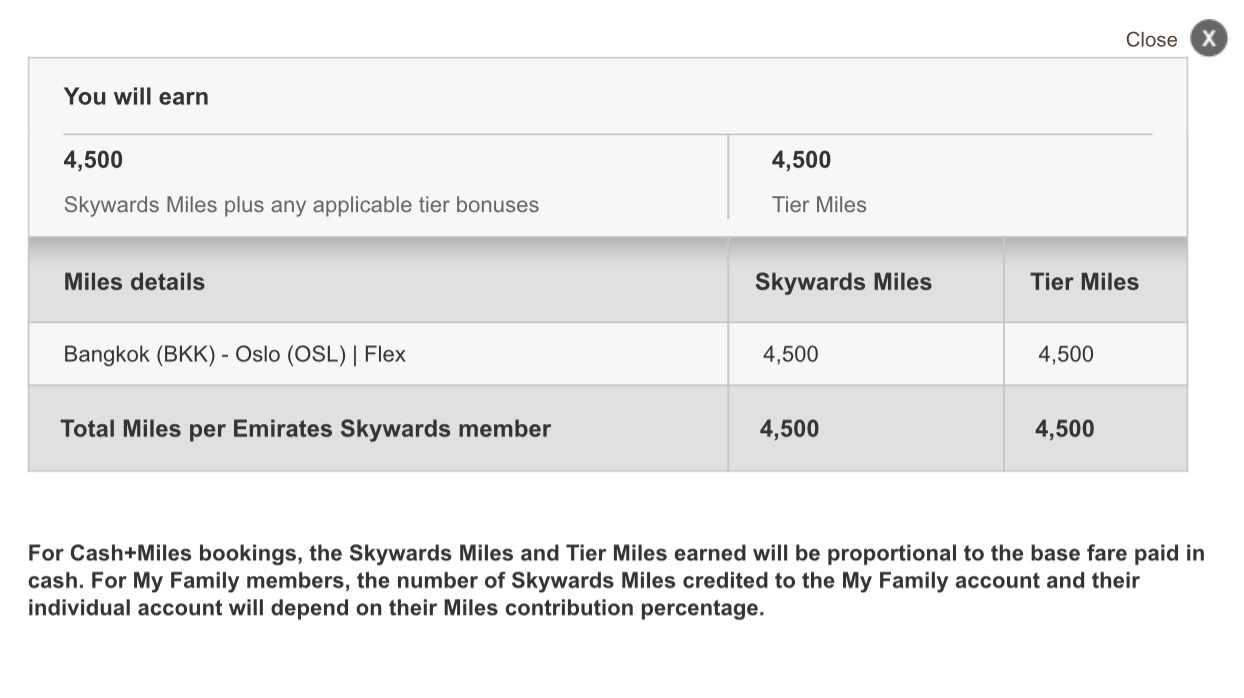
Task: Select the "Miles details" table header
Action: pos(134,282)
